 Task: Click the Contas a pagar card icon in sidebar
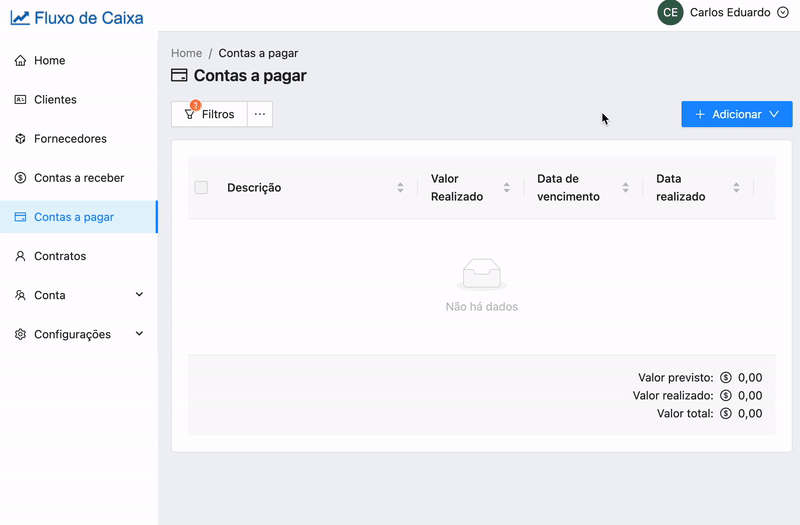(20, 217)
